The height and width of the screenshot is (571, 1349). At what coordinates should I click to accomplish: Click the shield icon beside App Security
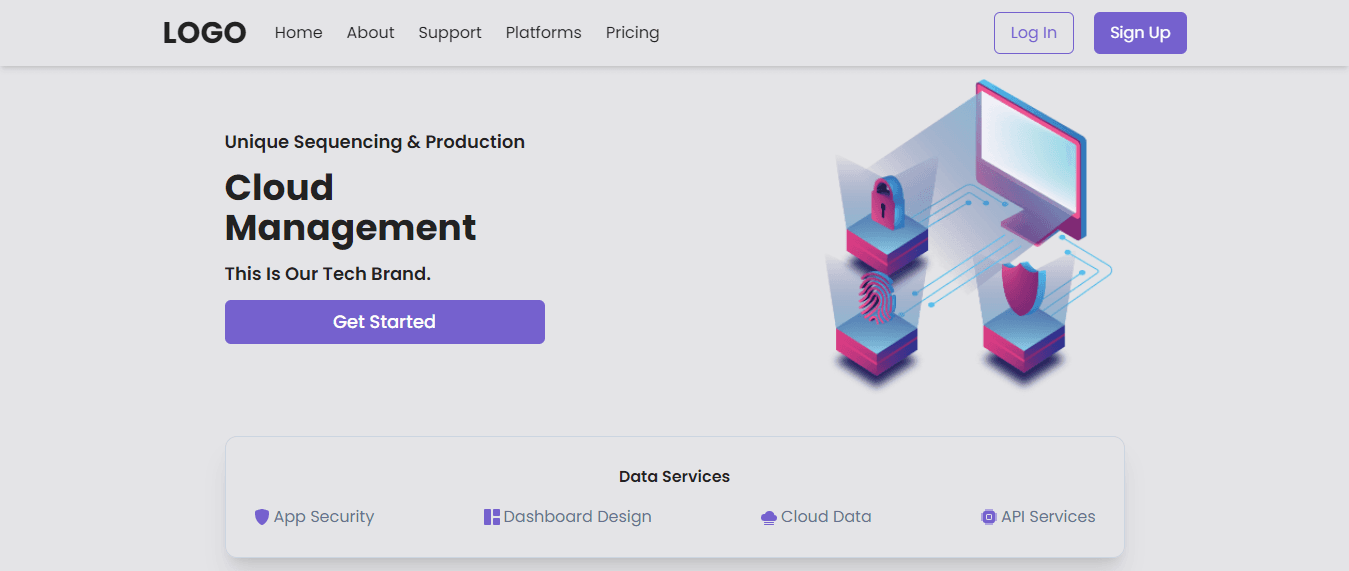pos(262,517)
